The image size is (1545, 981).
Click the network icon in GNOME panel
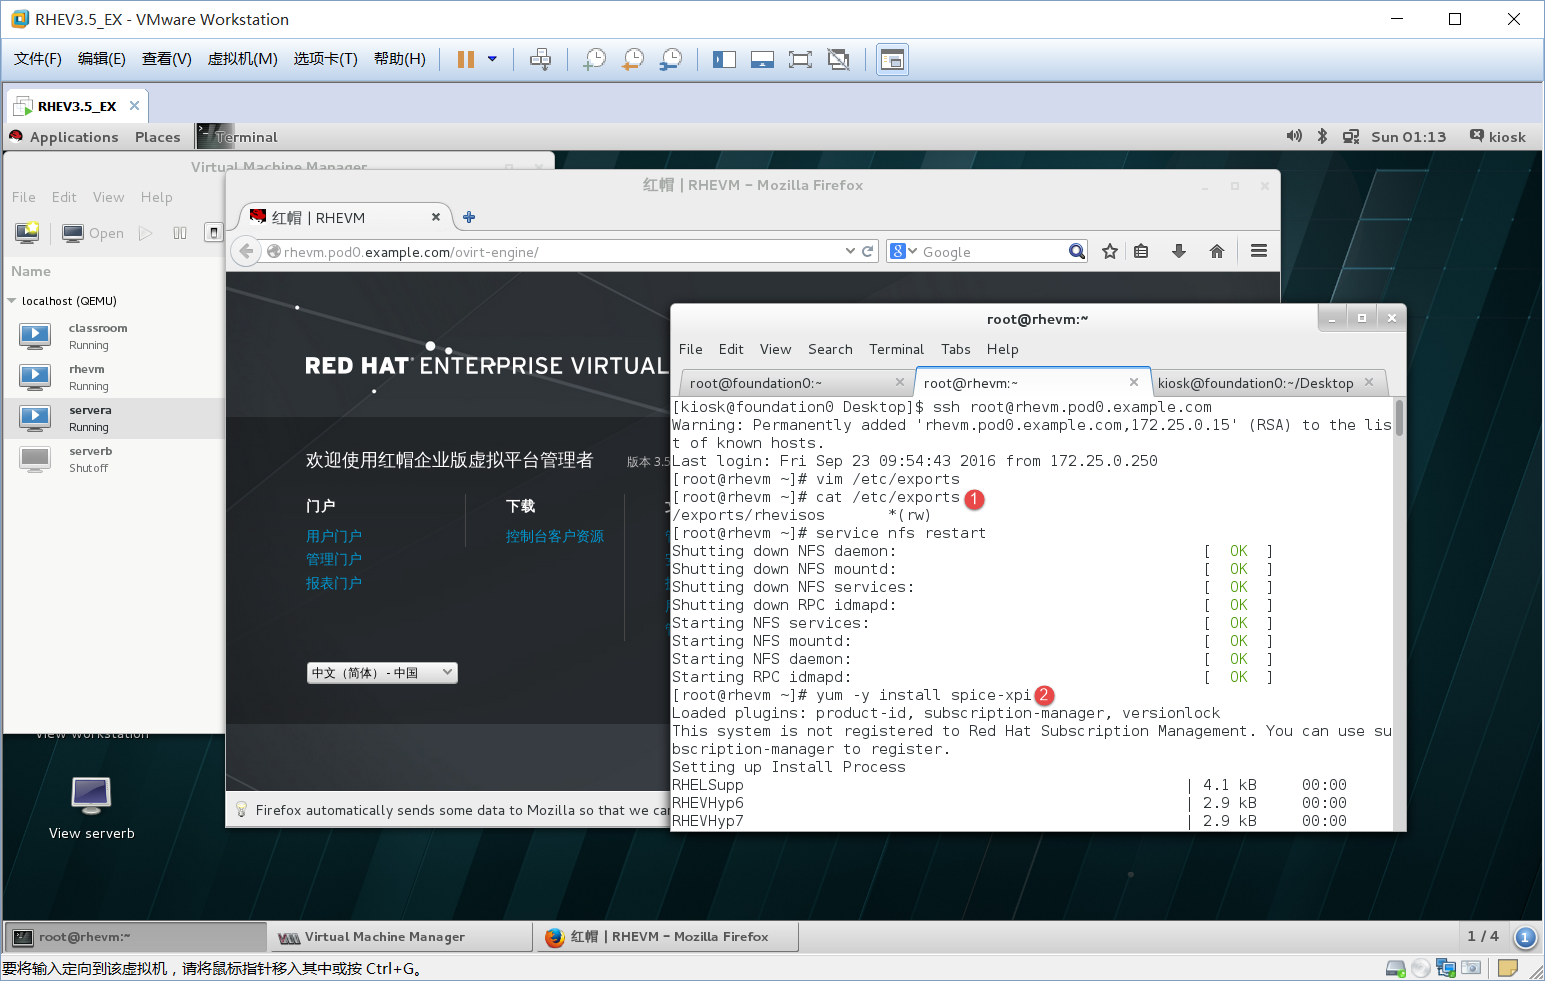(1351, 136)
